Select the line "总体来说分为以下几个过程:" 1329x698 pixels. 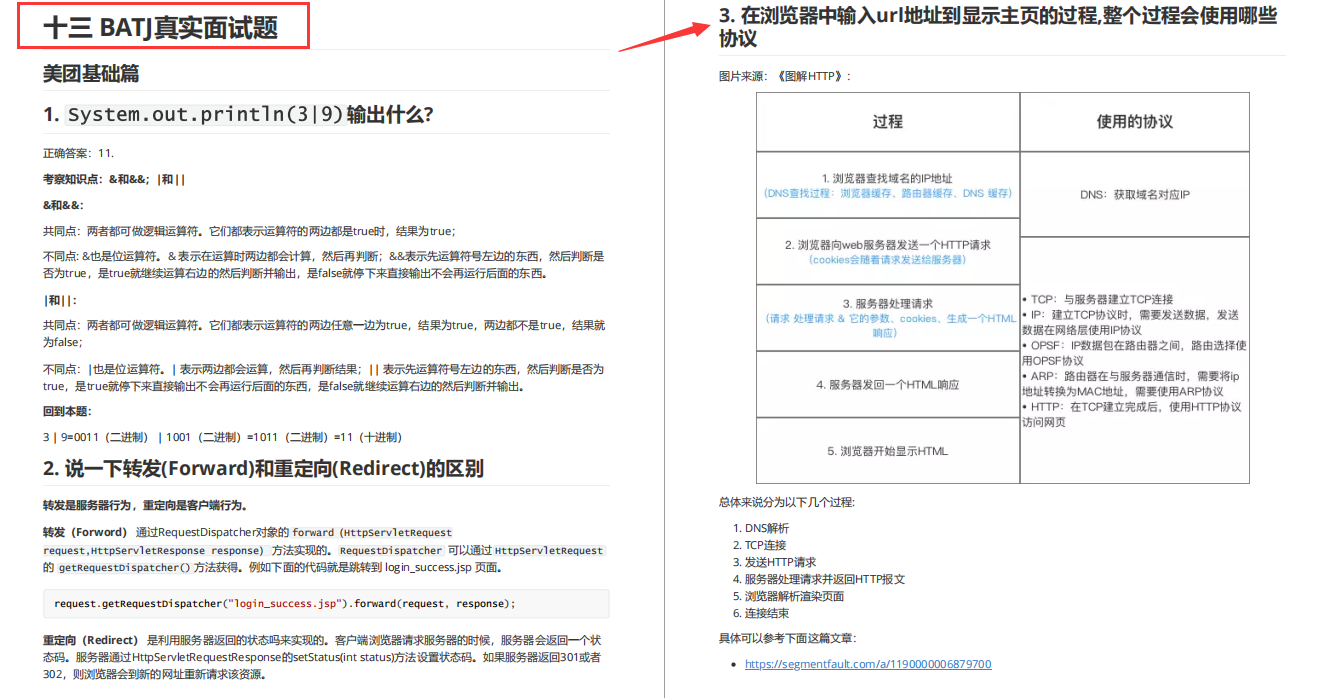(x=787, y=502)
